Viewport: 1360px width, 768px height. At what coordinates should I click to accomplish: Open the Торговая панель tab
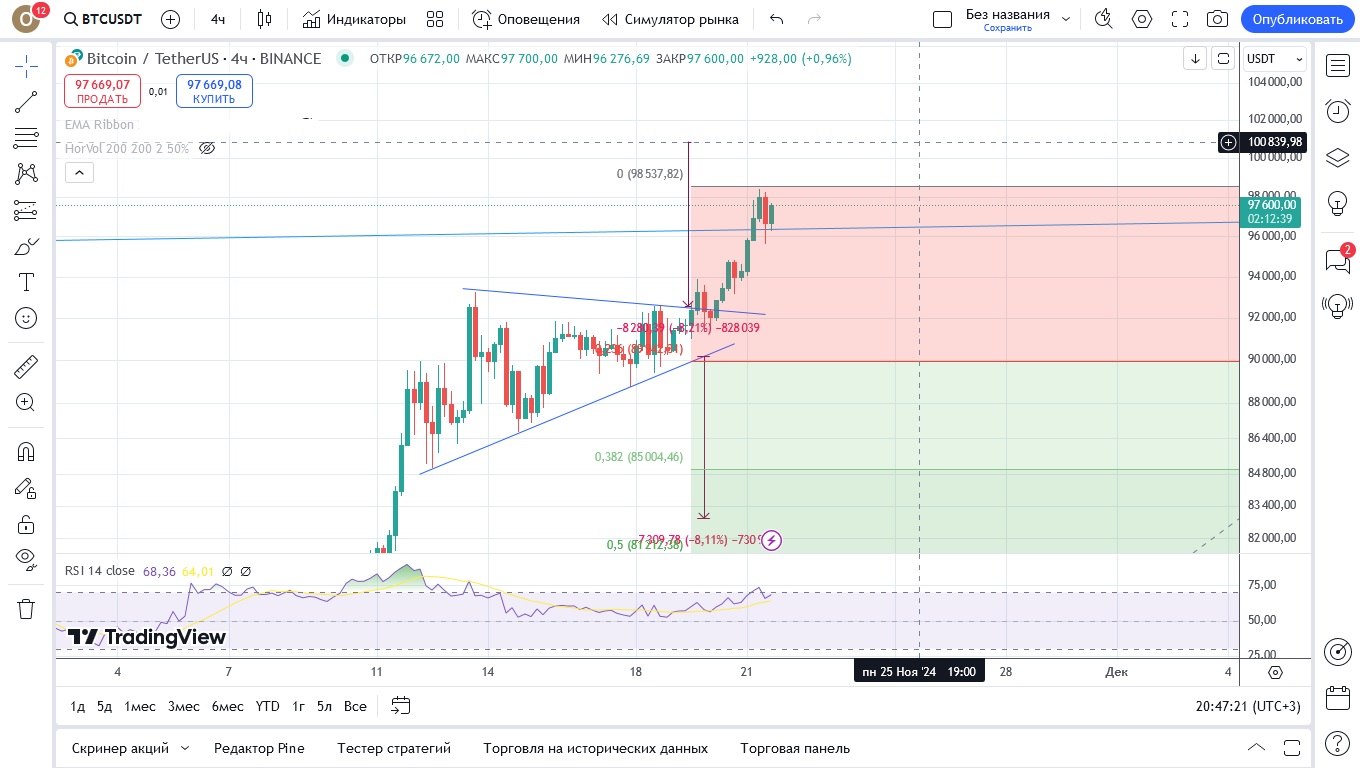pyautogui.click(x=795, y=748)
